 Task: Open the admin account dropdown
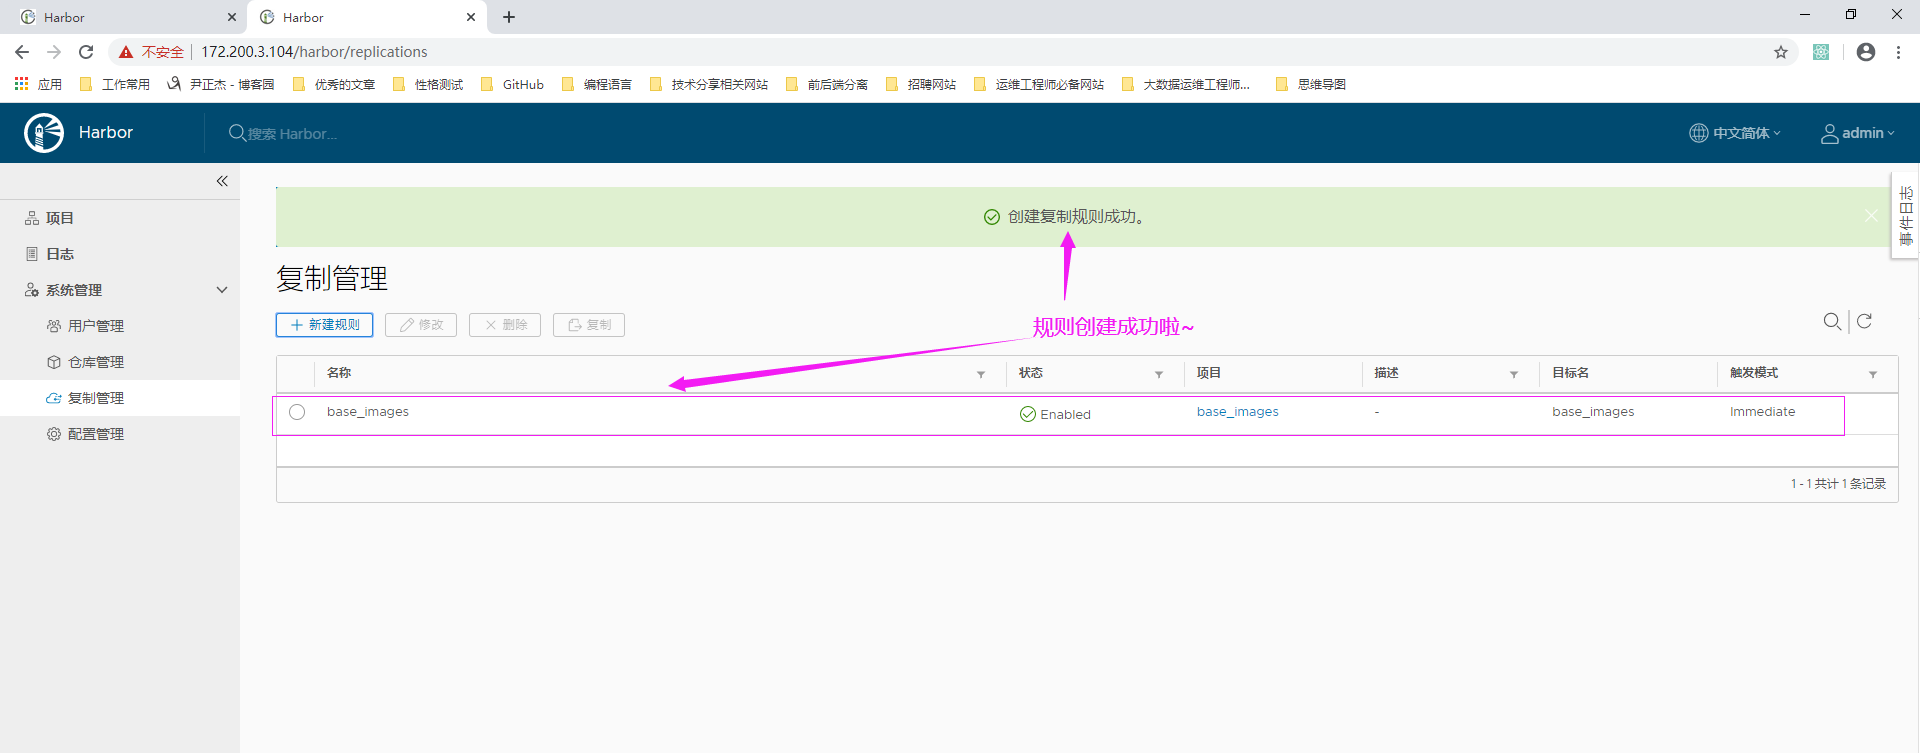point(1858,133)
